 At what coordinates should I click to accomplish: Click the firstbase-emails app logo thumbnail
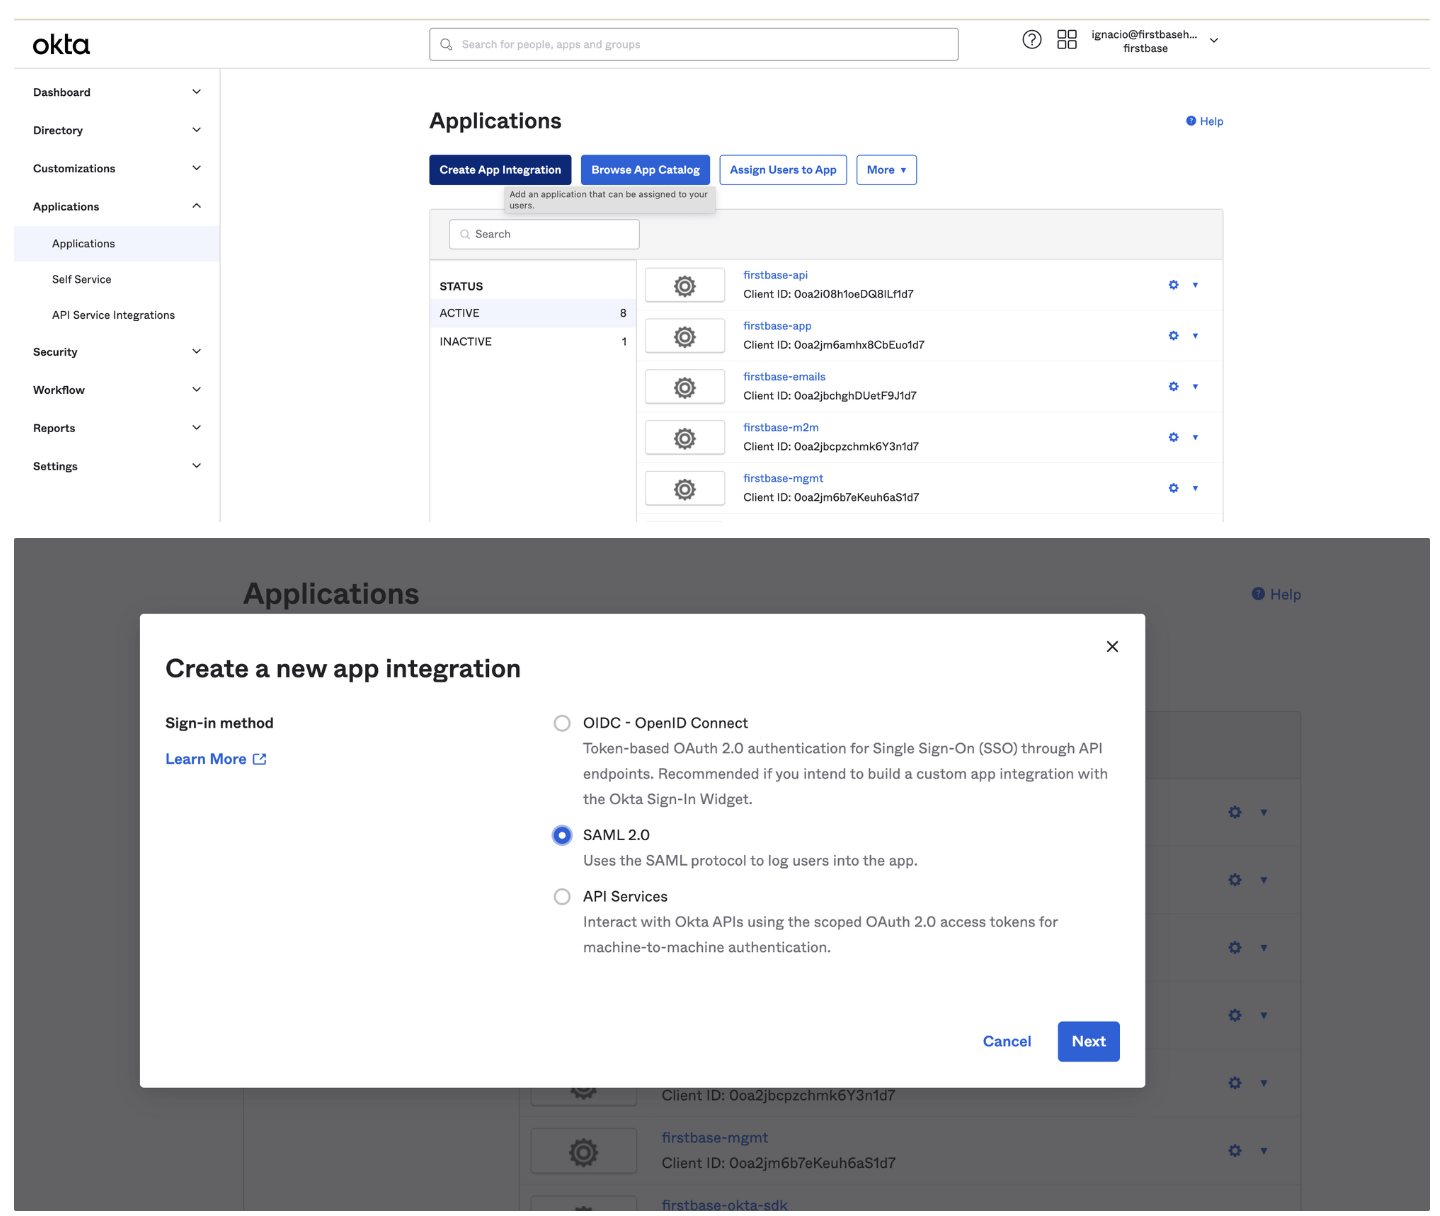coord(685,387)
